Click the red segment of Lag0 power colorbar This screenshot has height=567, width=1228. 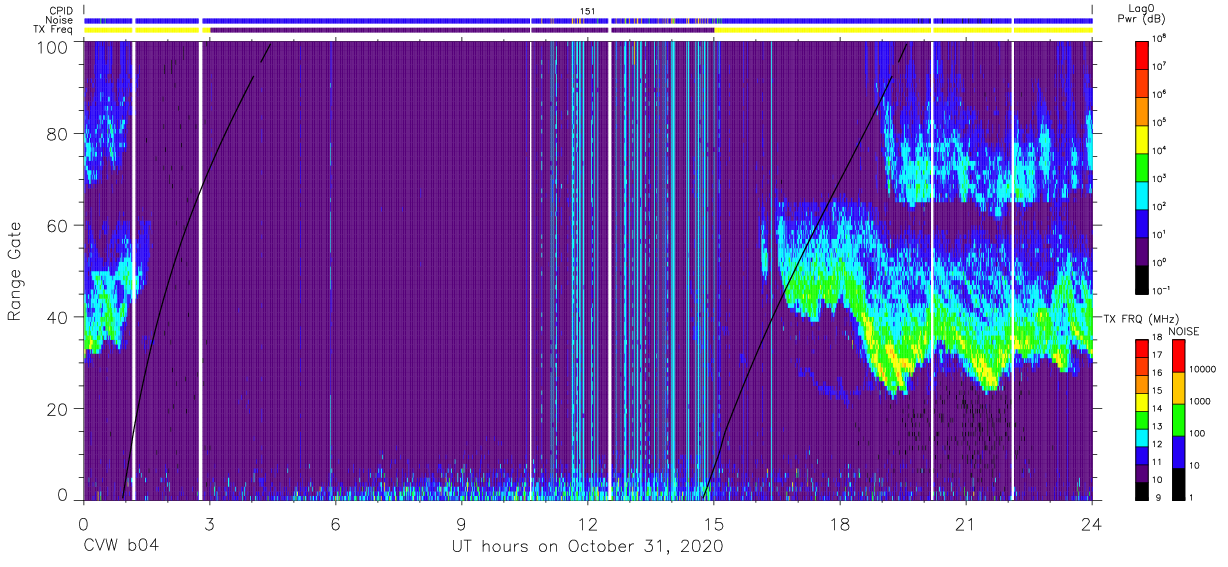1141,53
